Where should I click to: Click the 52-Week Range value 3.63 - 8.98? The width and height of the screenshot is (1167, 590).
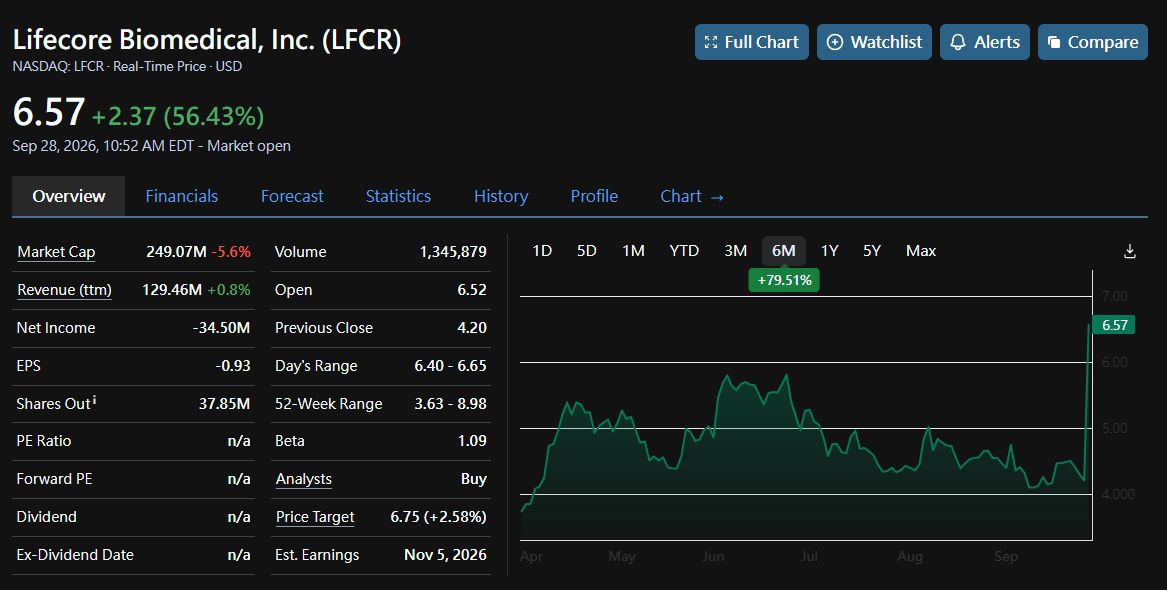[450, 404]
